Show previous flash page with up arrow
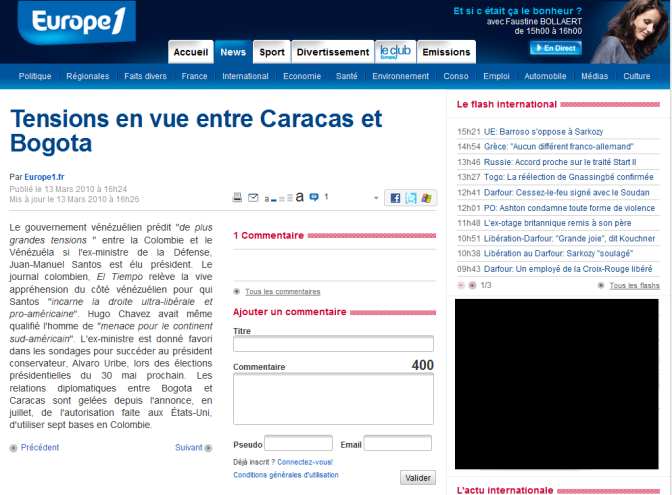672x495 pixels. pos(461,286)
